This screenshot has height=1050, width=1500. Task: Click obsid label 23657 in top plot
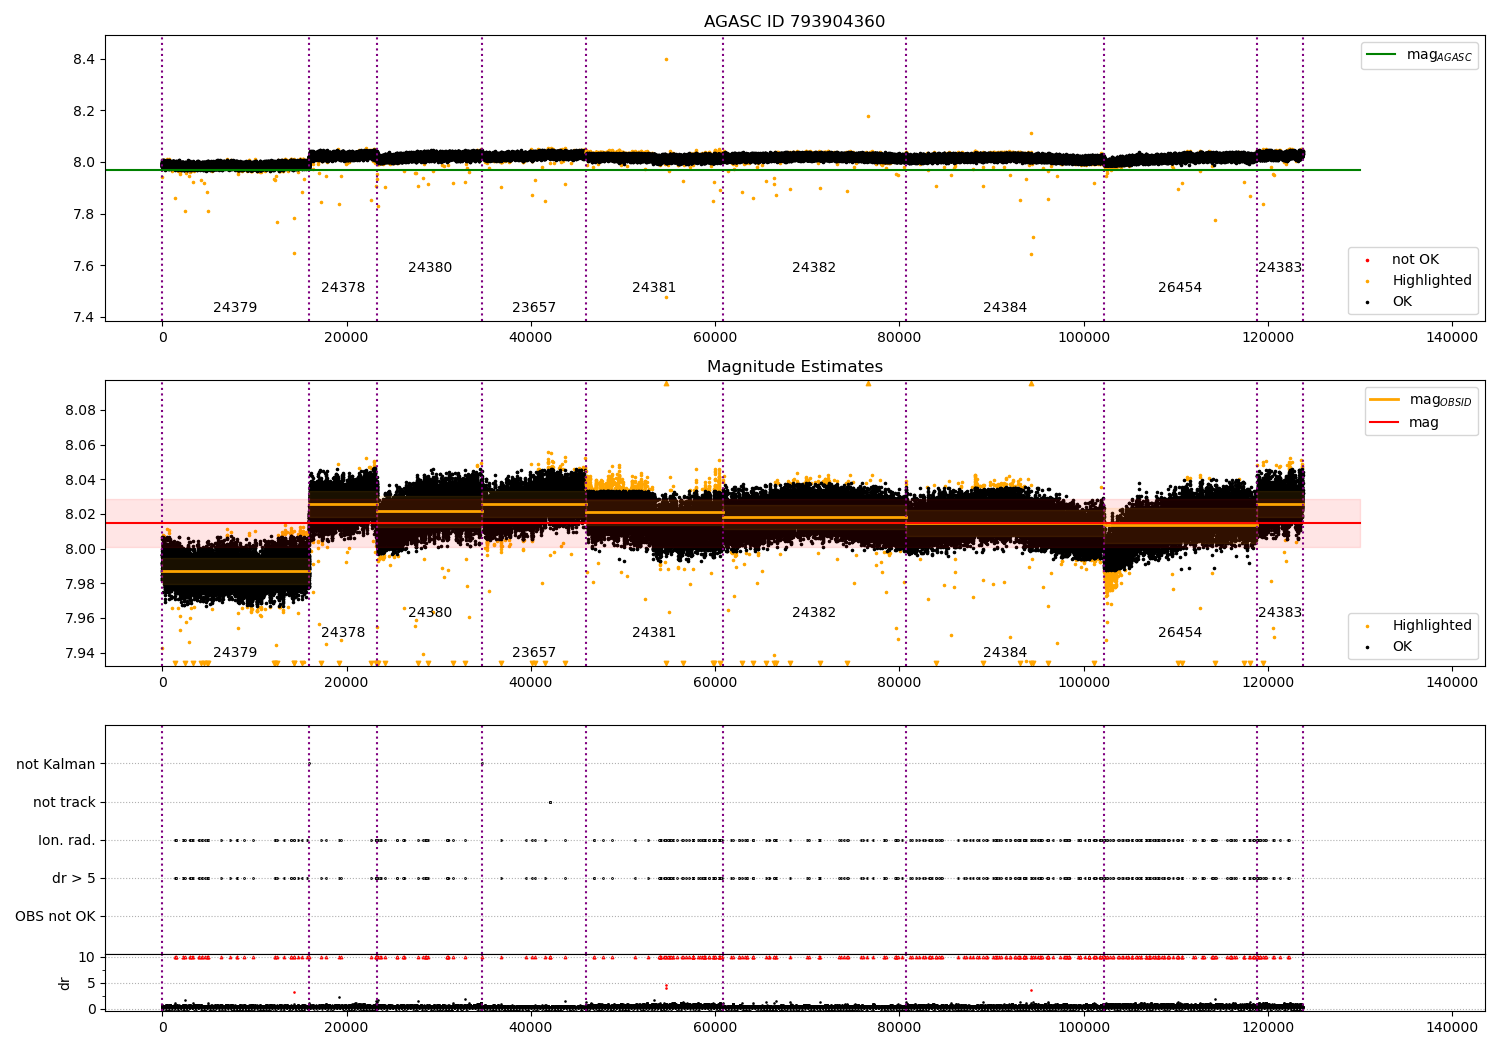point(534,307)
